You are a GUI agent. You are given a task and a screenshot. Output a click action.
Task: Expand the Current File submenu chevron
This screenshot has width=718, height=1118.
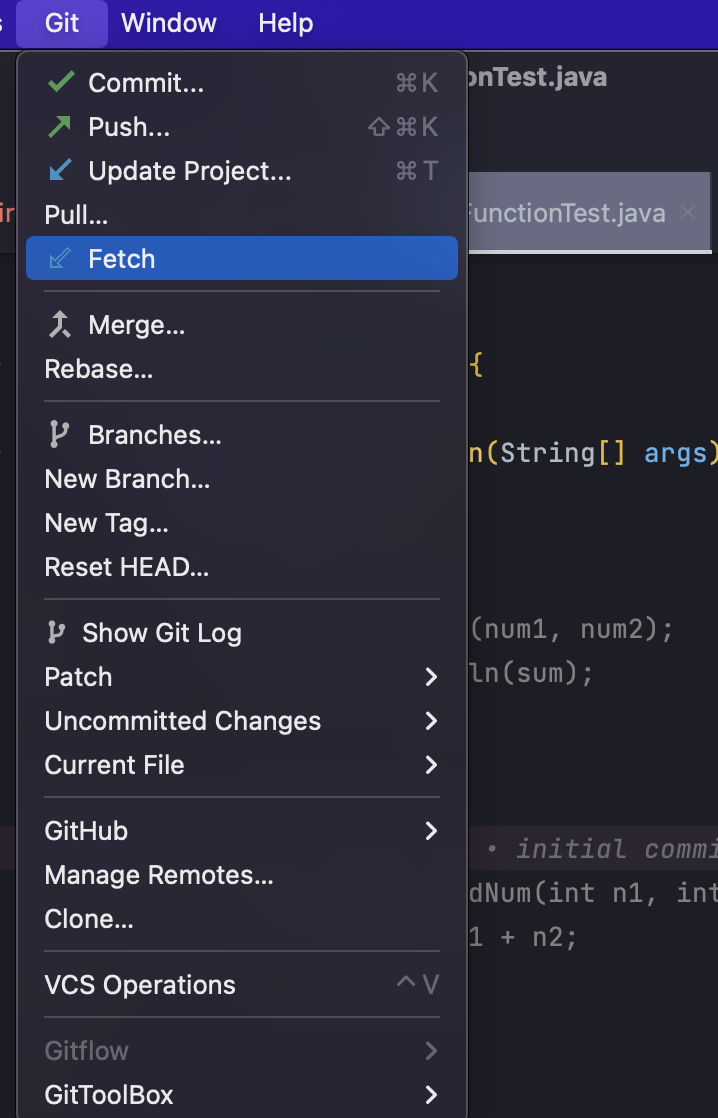(431, 765)
